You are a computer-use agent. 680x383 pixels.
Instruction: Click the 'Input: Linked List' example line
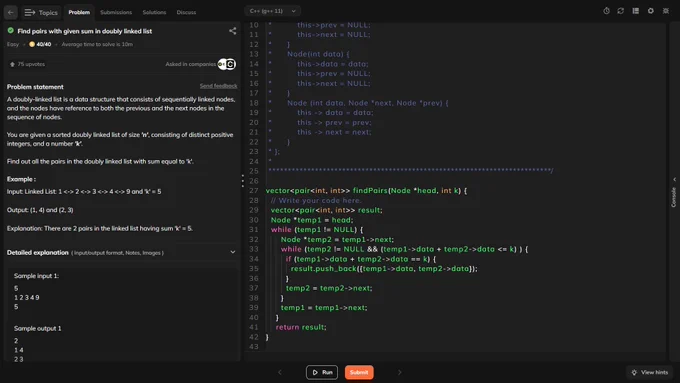click(x=84, y=191)
